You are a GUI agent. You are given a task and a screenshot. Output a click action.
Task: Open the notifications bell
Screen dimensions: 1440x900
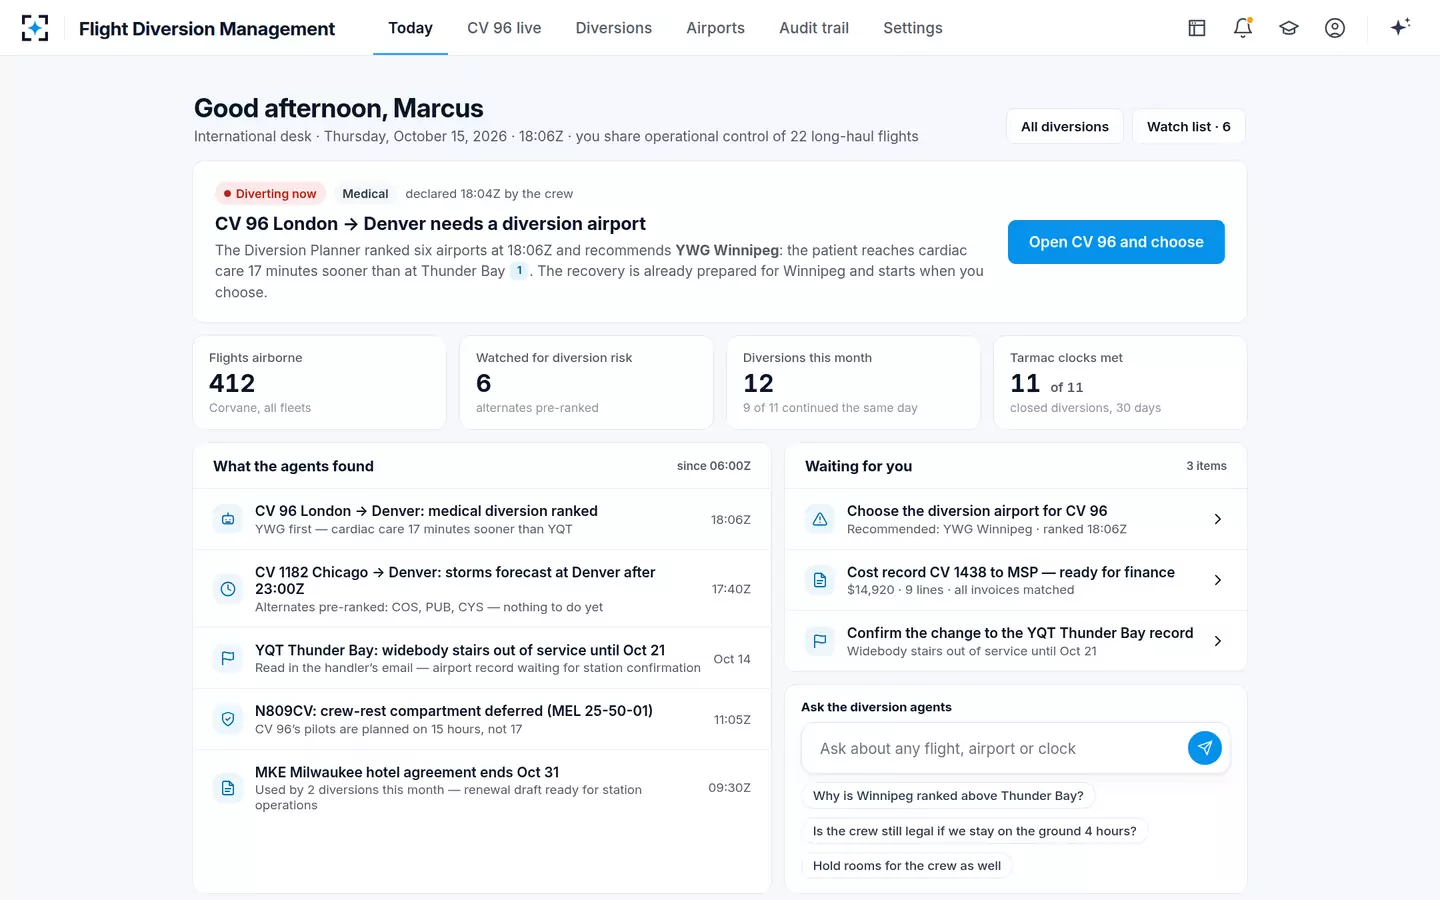coord(1243,28)
